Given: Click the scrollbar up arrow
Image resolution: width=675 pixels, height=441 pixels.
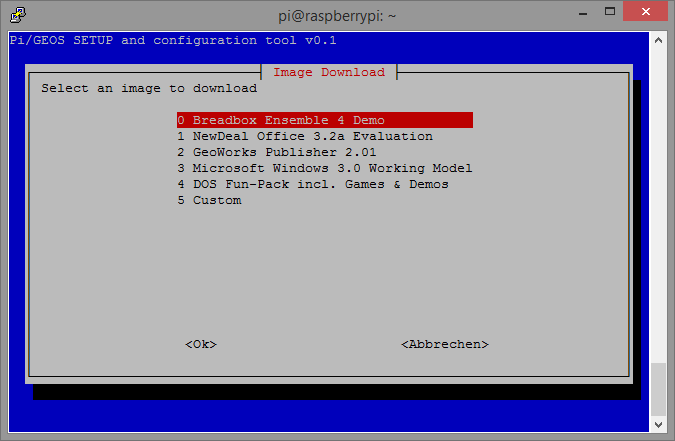Looking at the screenshot, I should pyautogui.click(x=658, y=40).
